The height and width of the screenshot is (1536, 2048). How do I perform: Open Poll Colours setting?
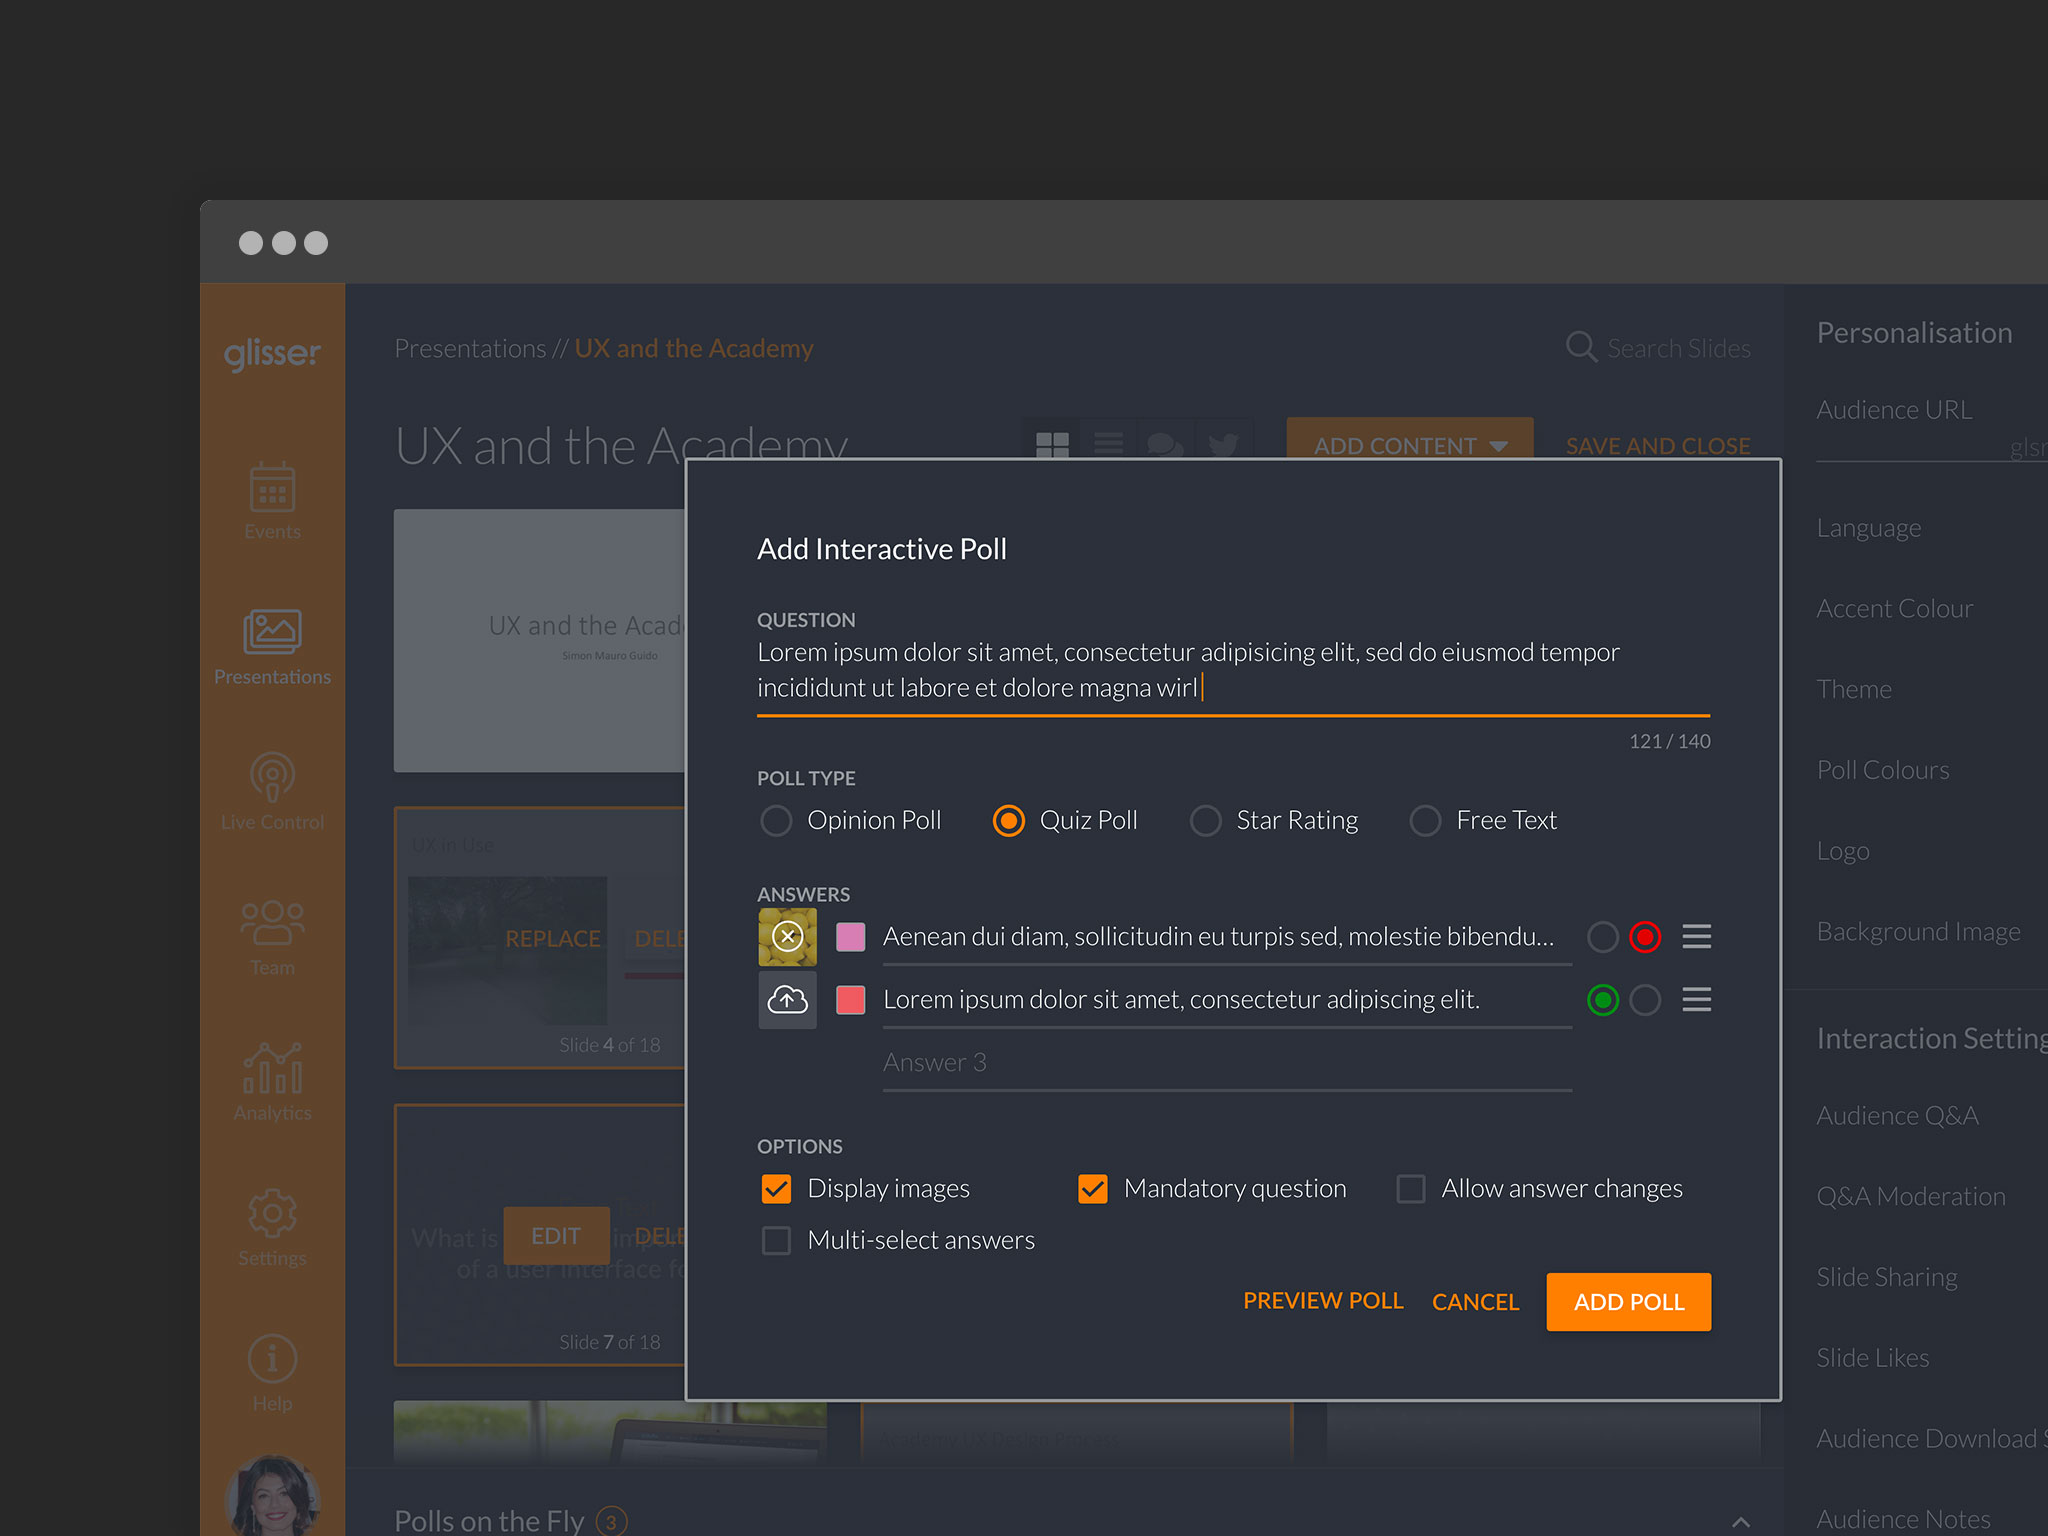click(1882, 770)
